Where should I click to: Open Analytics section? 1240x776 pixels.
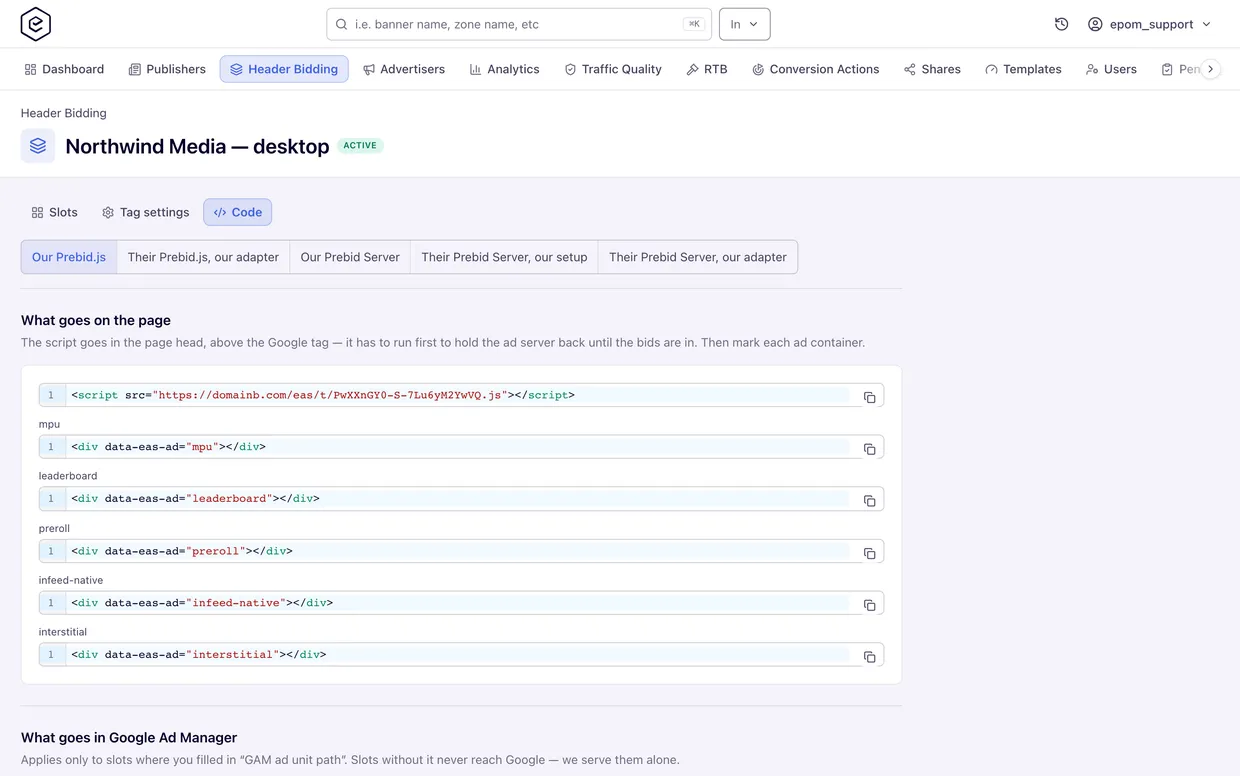(504, 69)
